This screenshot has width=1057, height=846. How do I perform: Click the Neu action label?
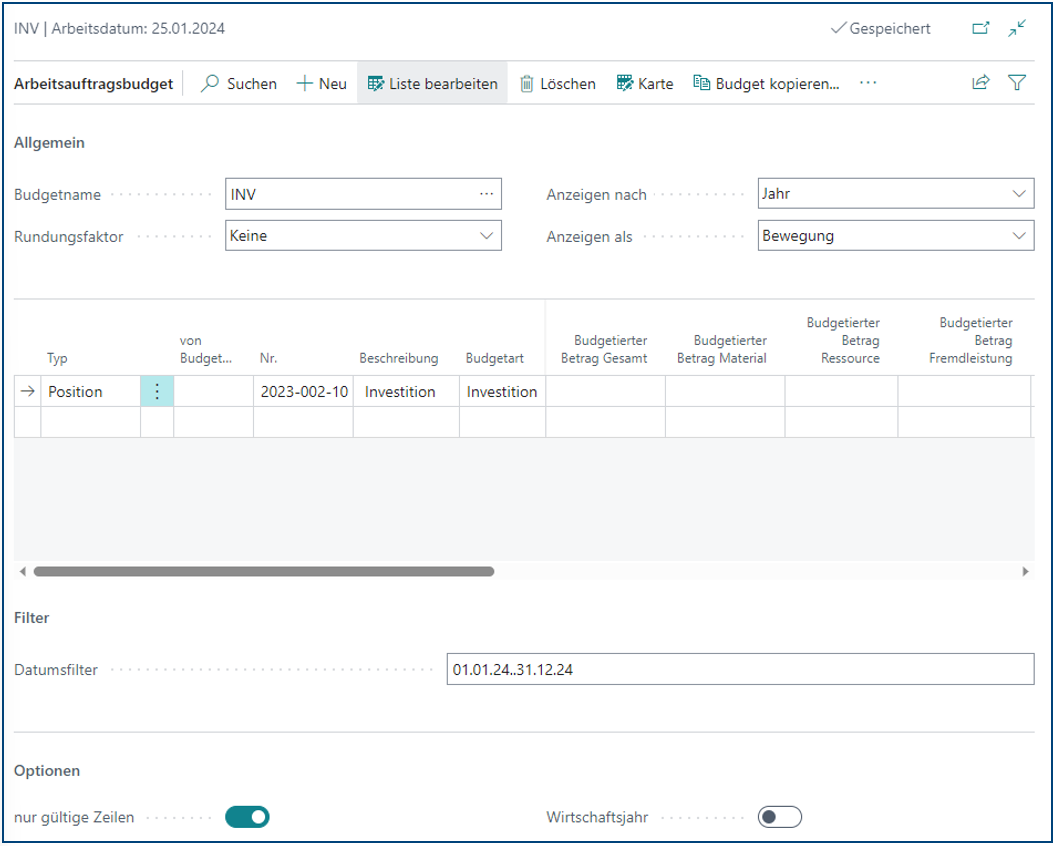click(333, 84)
